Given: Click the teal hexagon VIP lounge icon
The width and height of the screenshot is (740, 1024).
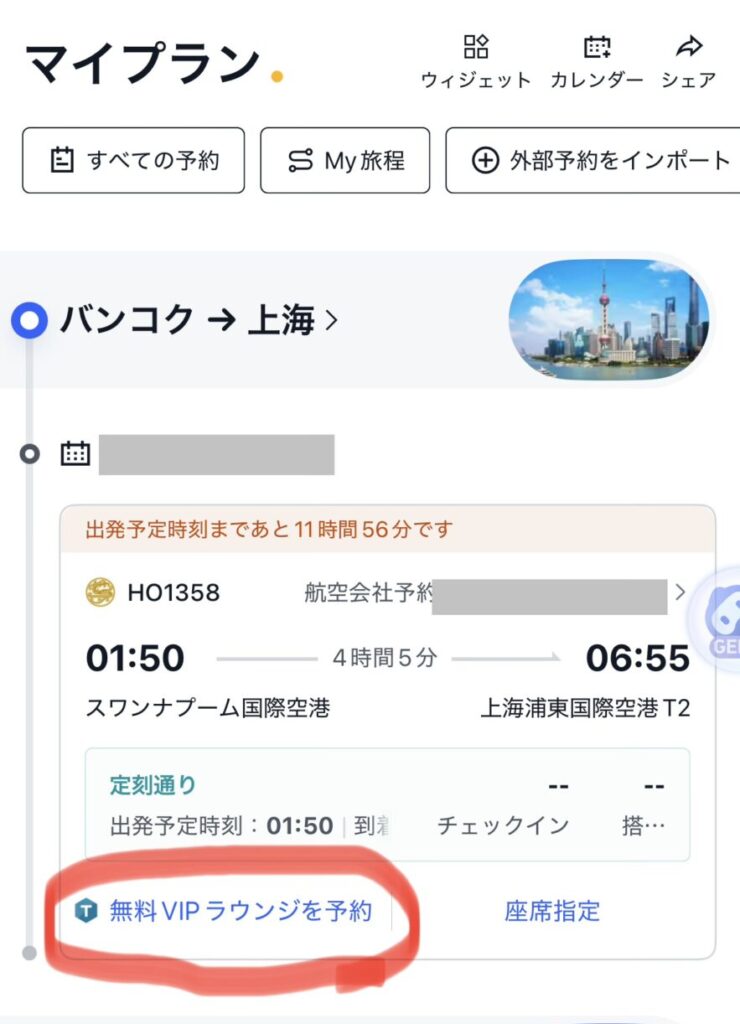Looking at the screenshot, I should pos(88,911).
